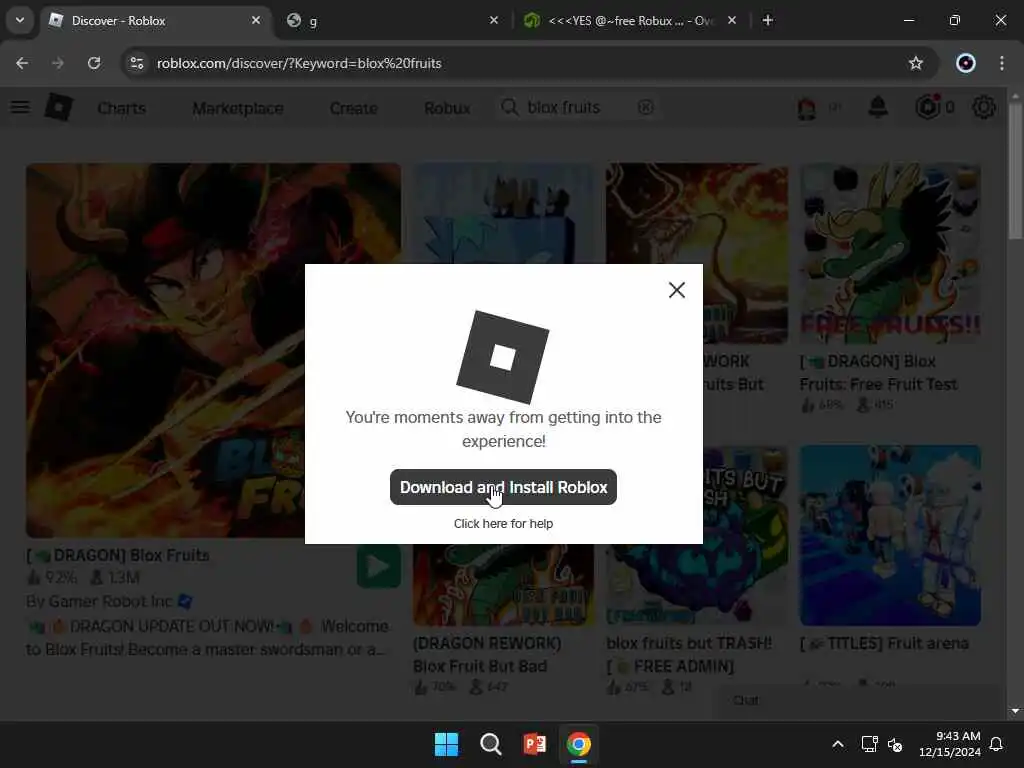Switch to the tab titled g
Image resolution: width=1024 pixels, height=768 pixels.
(x=392, y=21)
